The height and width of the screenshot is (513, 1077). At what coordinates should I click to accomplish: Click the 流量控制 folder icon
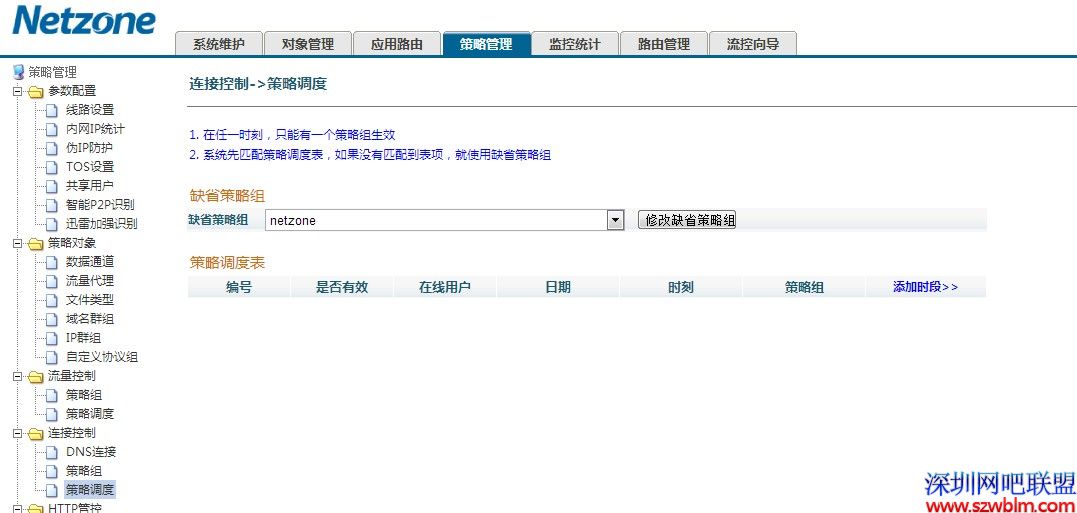tap(36, 376)
